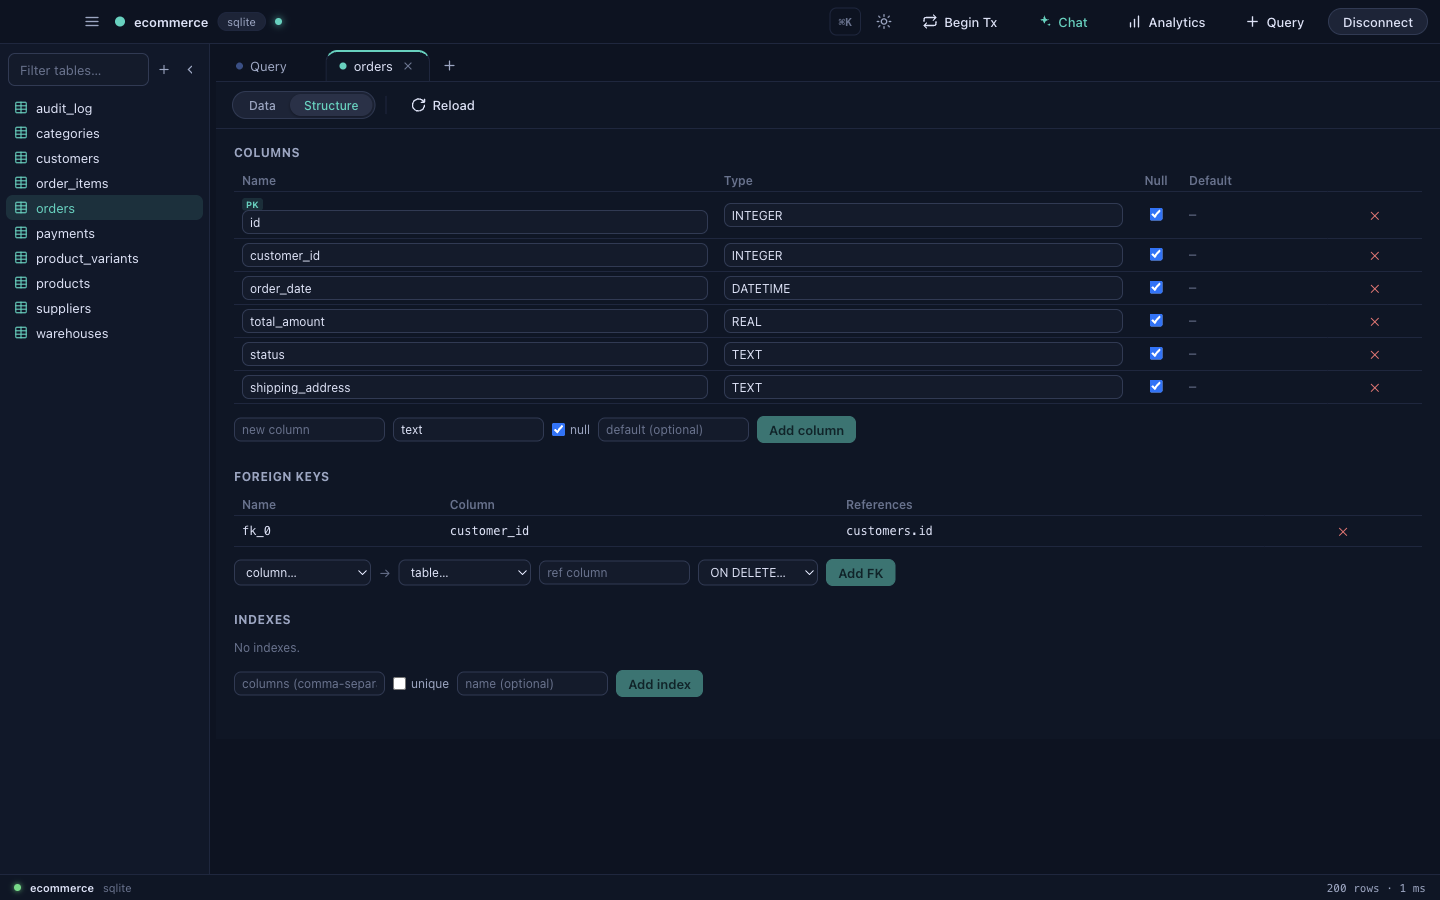Click the ecommerce connection name in header
This screenshot has height=900, width=1440.
[171, 22]
